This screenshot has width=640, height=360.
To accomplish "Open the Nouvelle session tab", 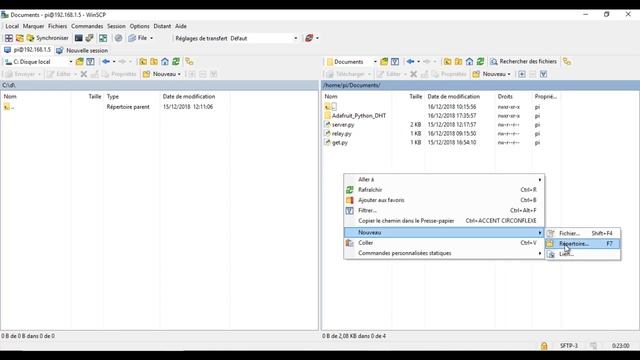I will [x=82, y=50].
